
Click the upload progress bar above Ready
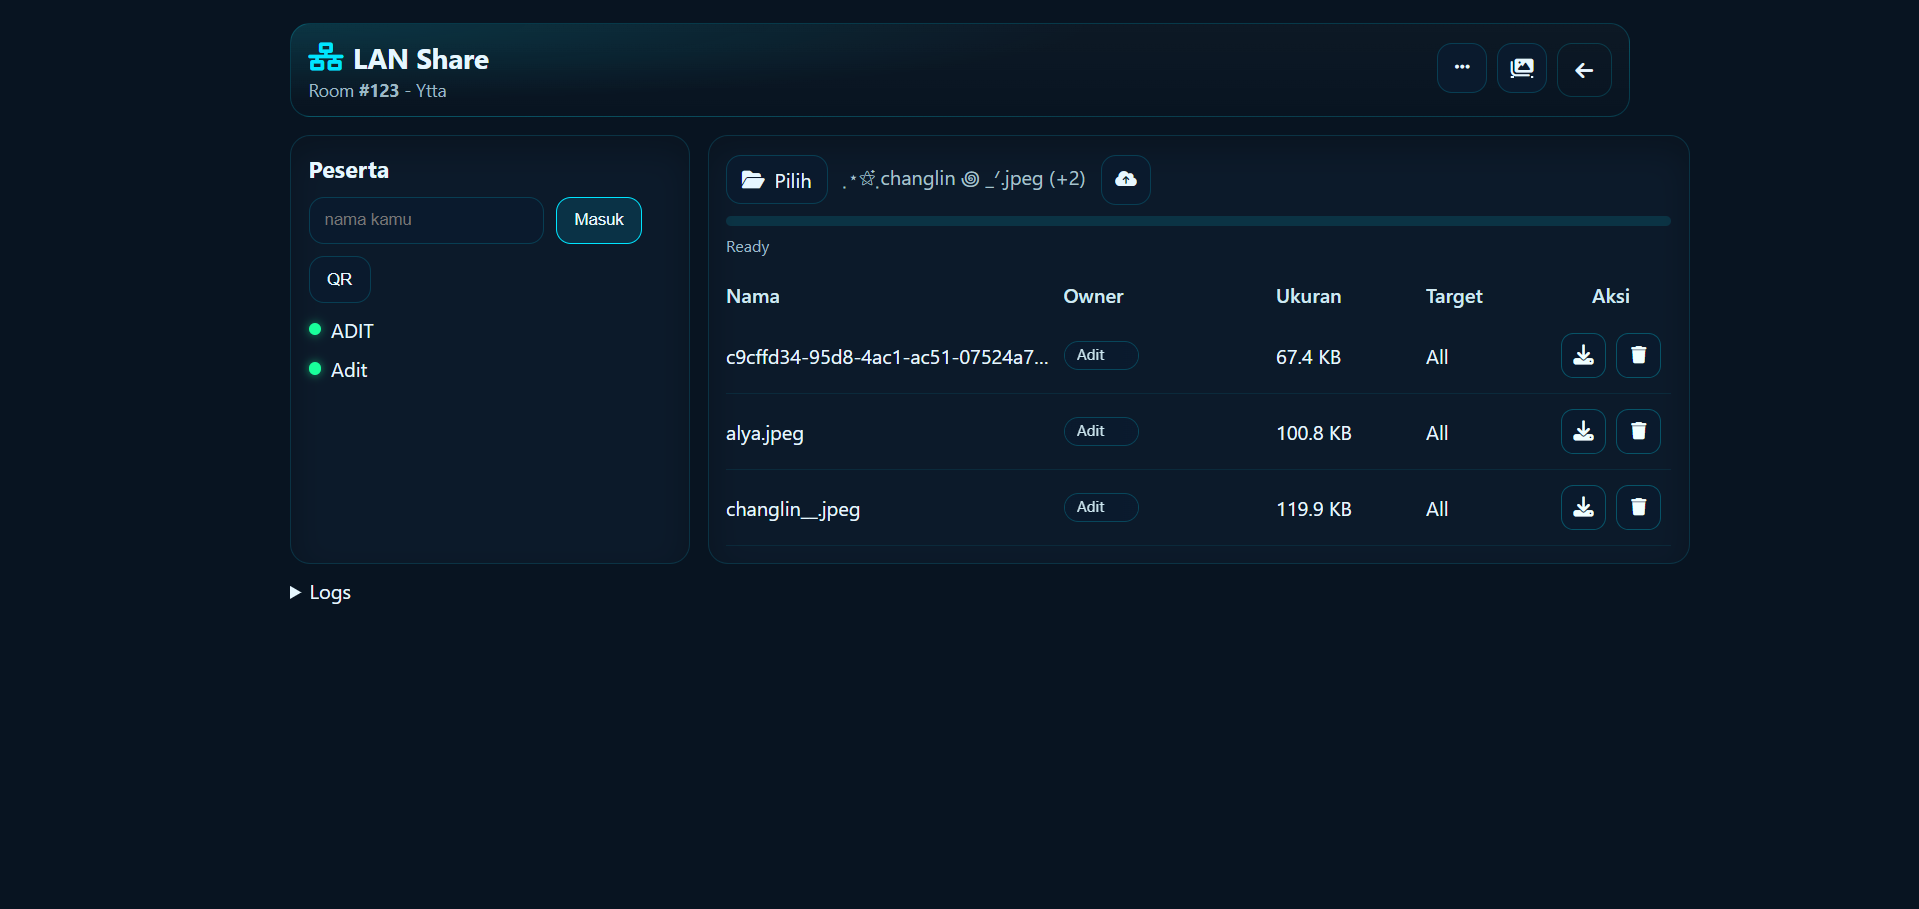point(1197,221)
